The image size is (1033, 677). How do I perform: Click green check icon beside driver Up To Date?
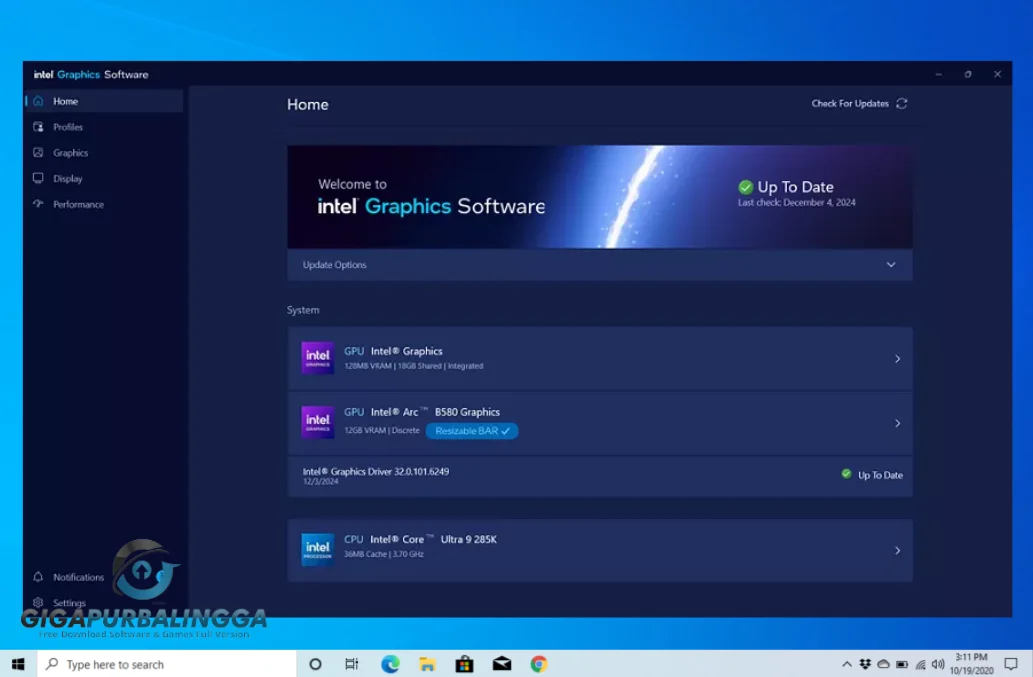847,474
